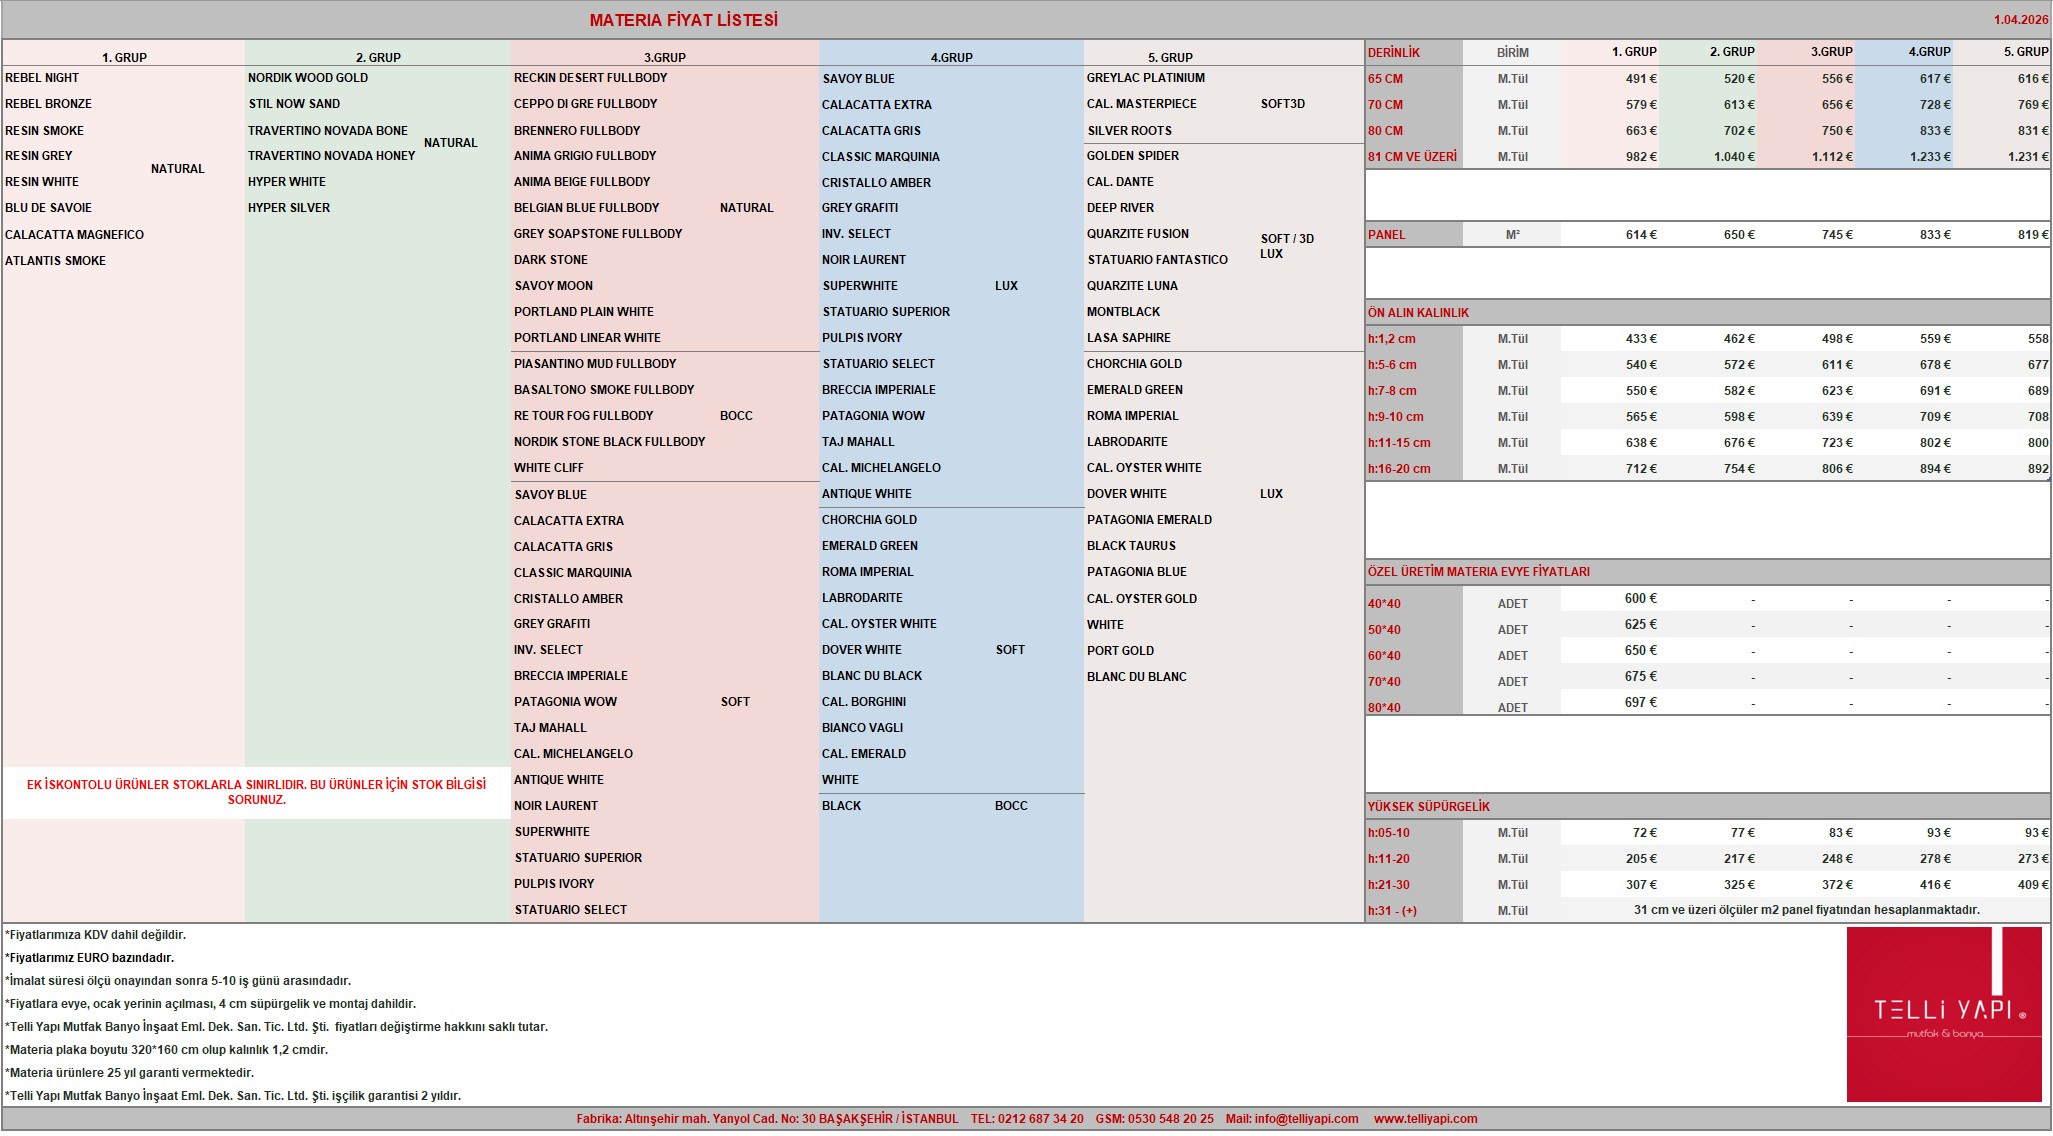Image resolution: width=2053 pixels, height=1136 pixels.
Task: Select the h:16-20 cm row label
Action: [1399, 469]
